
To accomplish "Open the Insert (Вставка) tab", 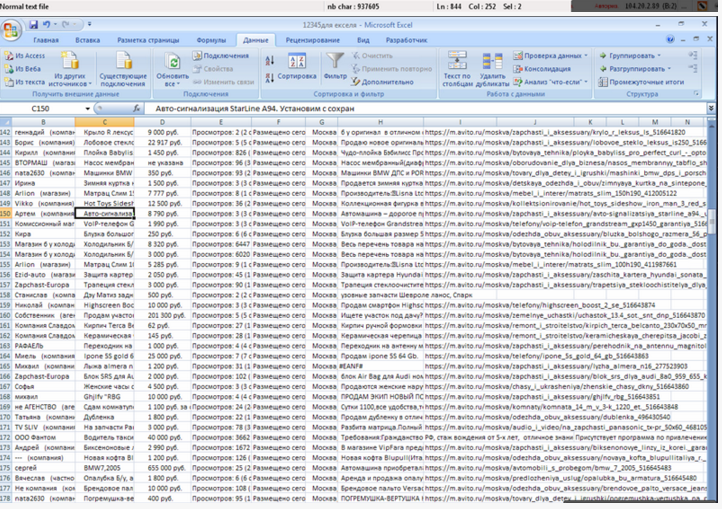I will (x=87, y=40).
